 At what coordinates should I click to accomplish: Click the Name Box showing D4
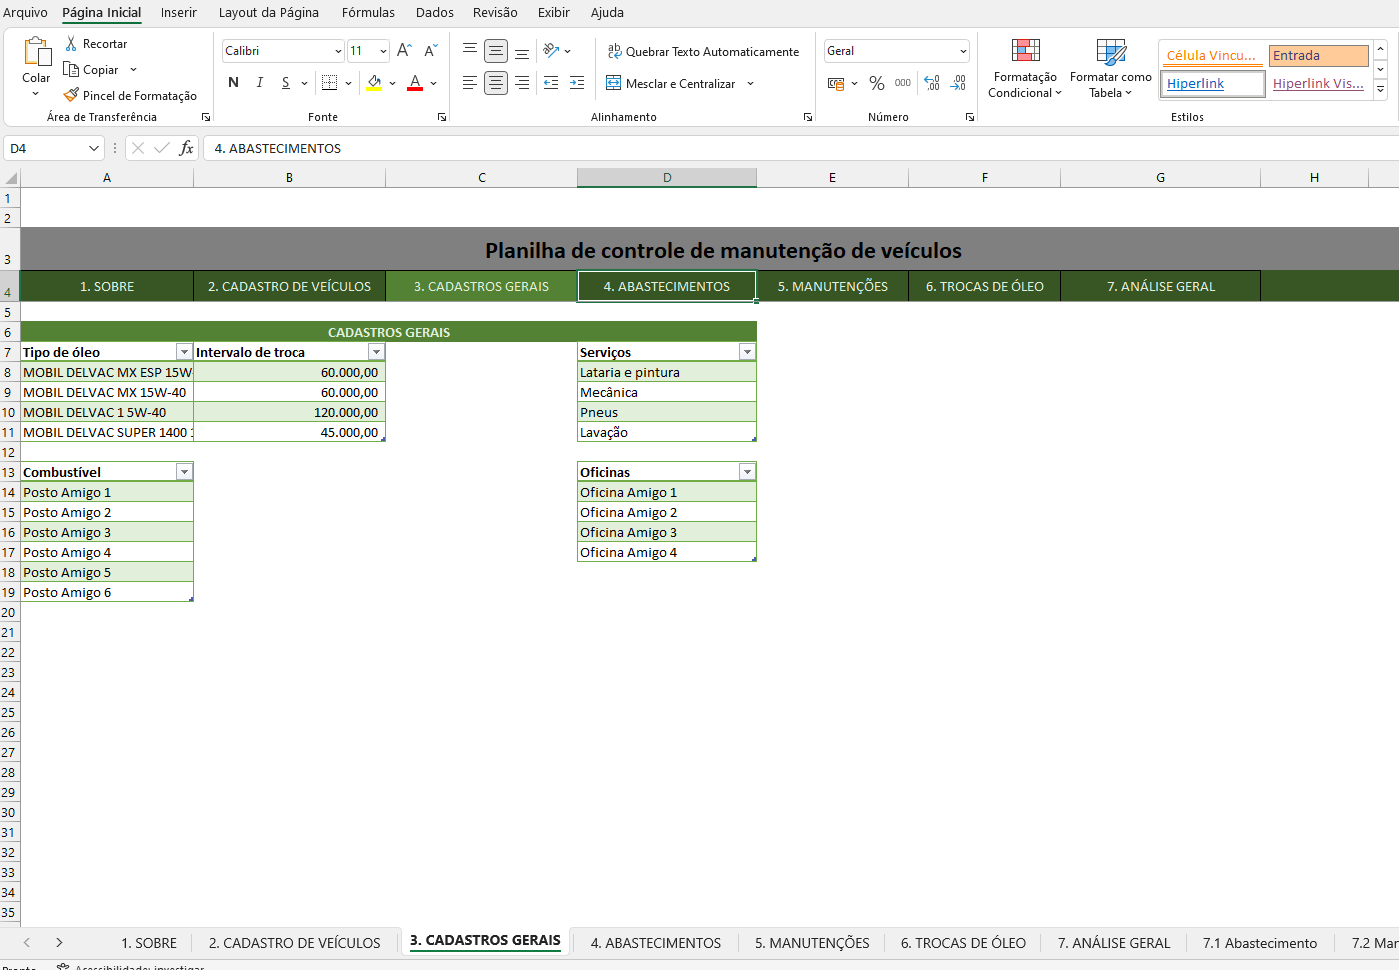45,148
